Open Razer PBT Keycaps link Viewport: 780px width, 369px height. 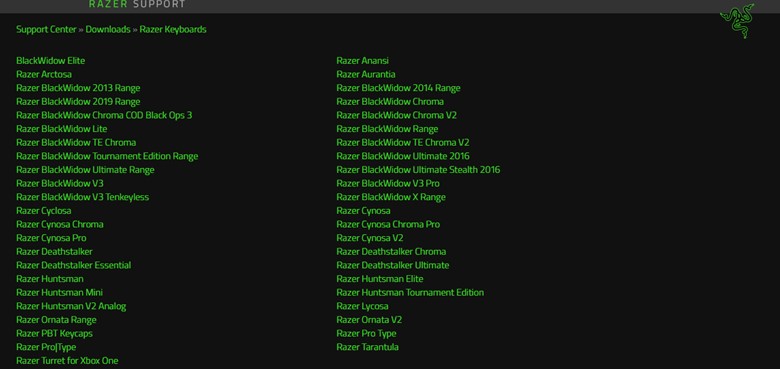click(x=54, y=334)
